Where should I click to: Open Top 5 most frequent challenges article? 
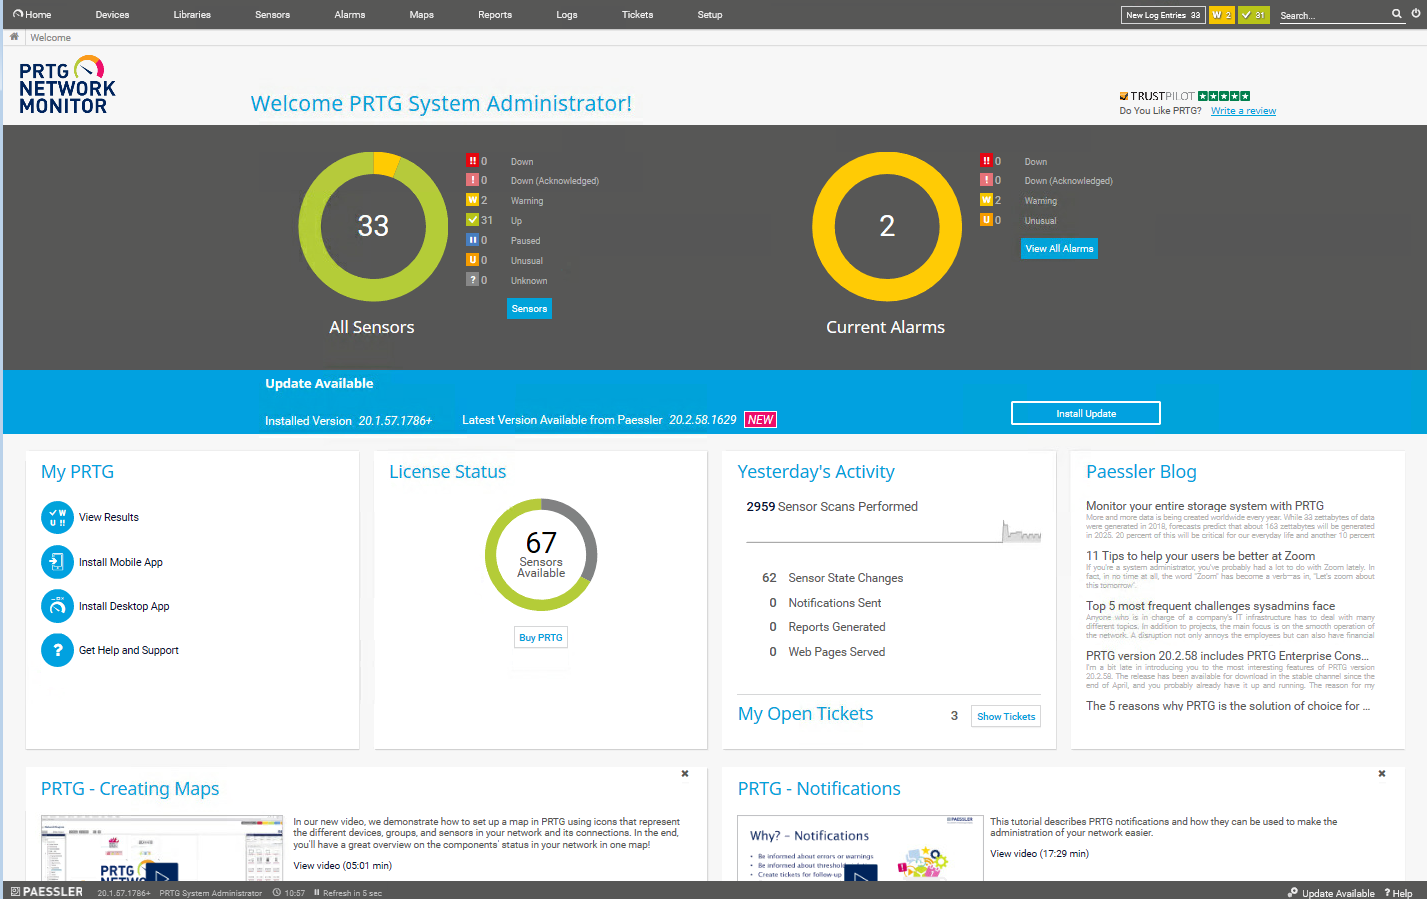tap(1211, 606)
